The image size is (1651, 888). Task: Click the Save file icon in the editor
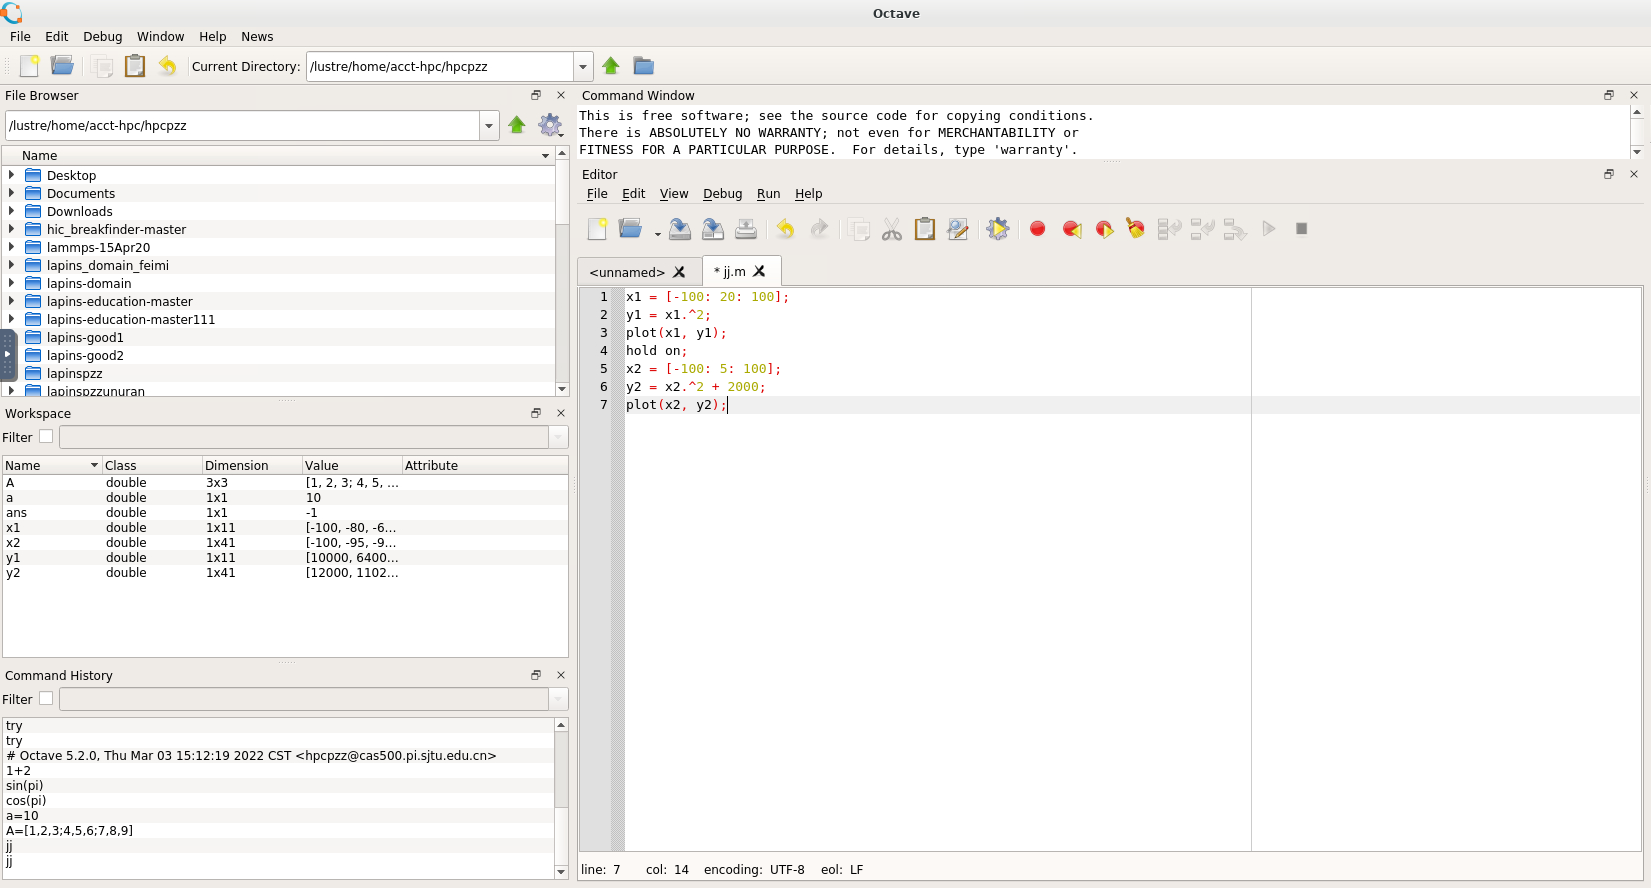680,229
